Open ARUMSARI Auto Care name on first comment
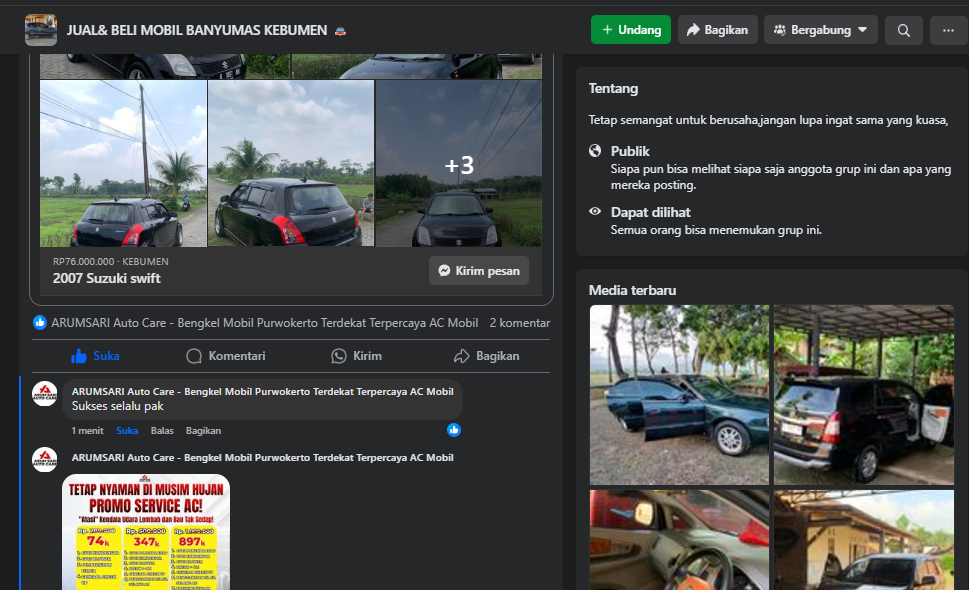This screenshot has height=590, width=969. 263,391
